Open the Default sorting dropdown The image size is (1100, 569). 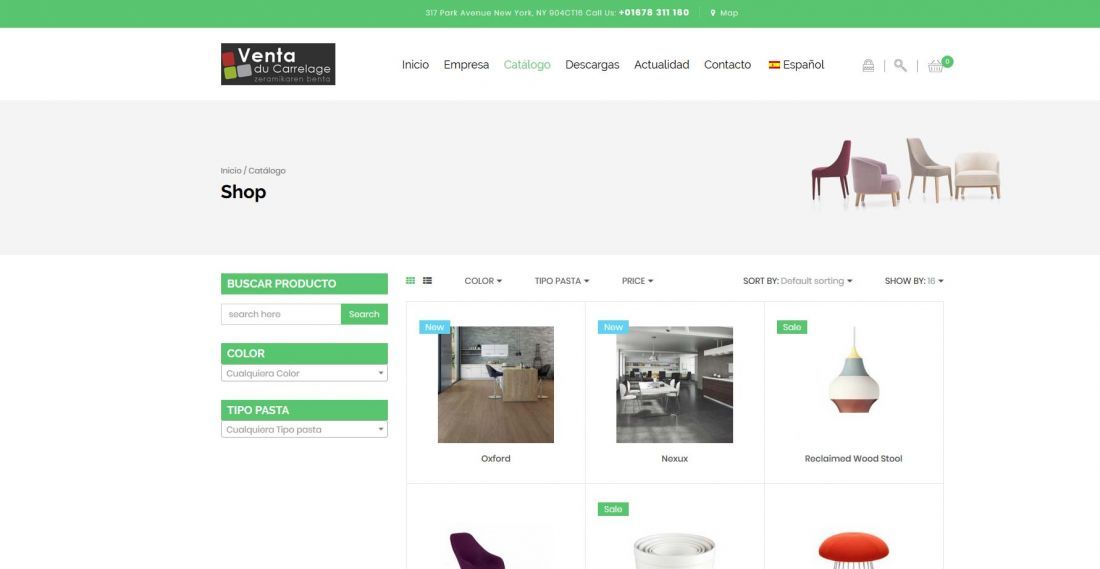(816, 281)
